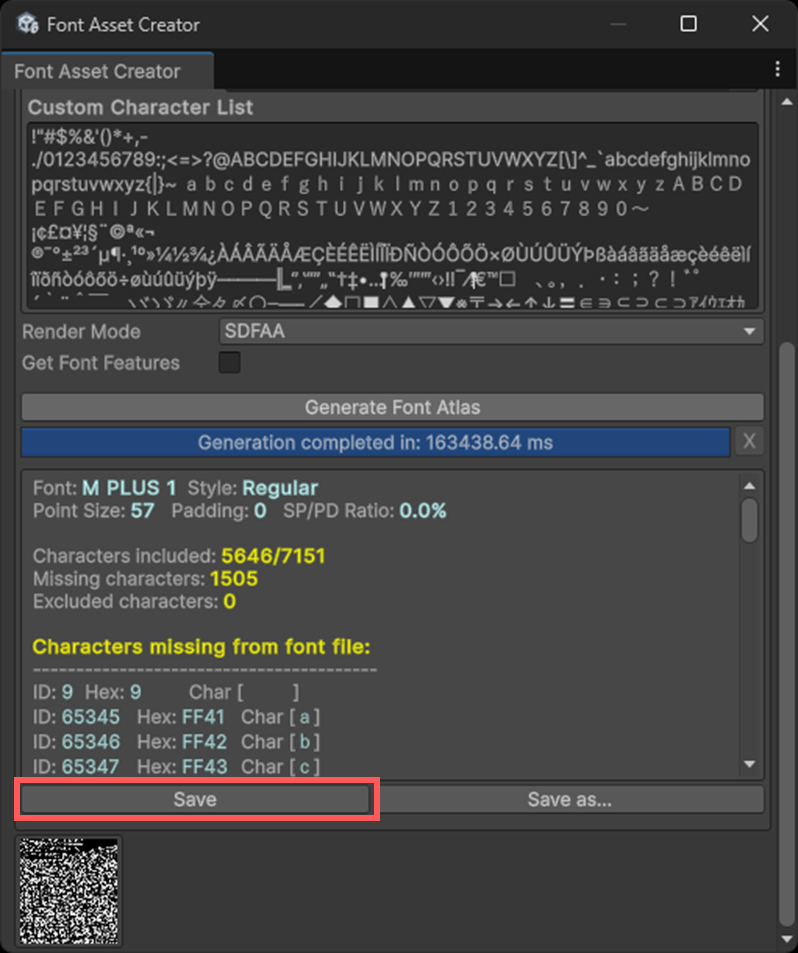The image size is (798, 953).
Task: Maximize the Font Asset Creator window
Action: tap(688, 24)
